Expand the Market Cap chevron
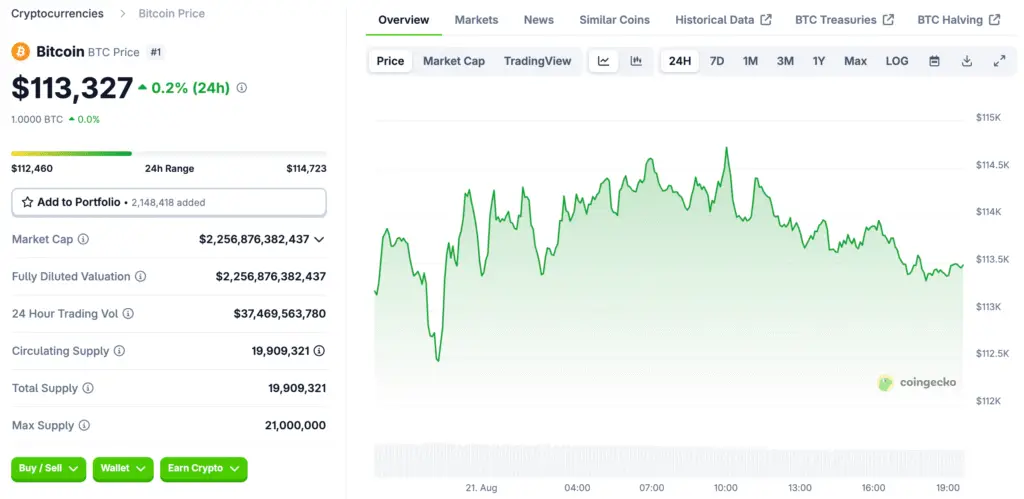 click(319, 240)
